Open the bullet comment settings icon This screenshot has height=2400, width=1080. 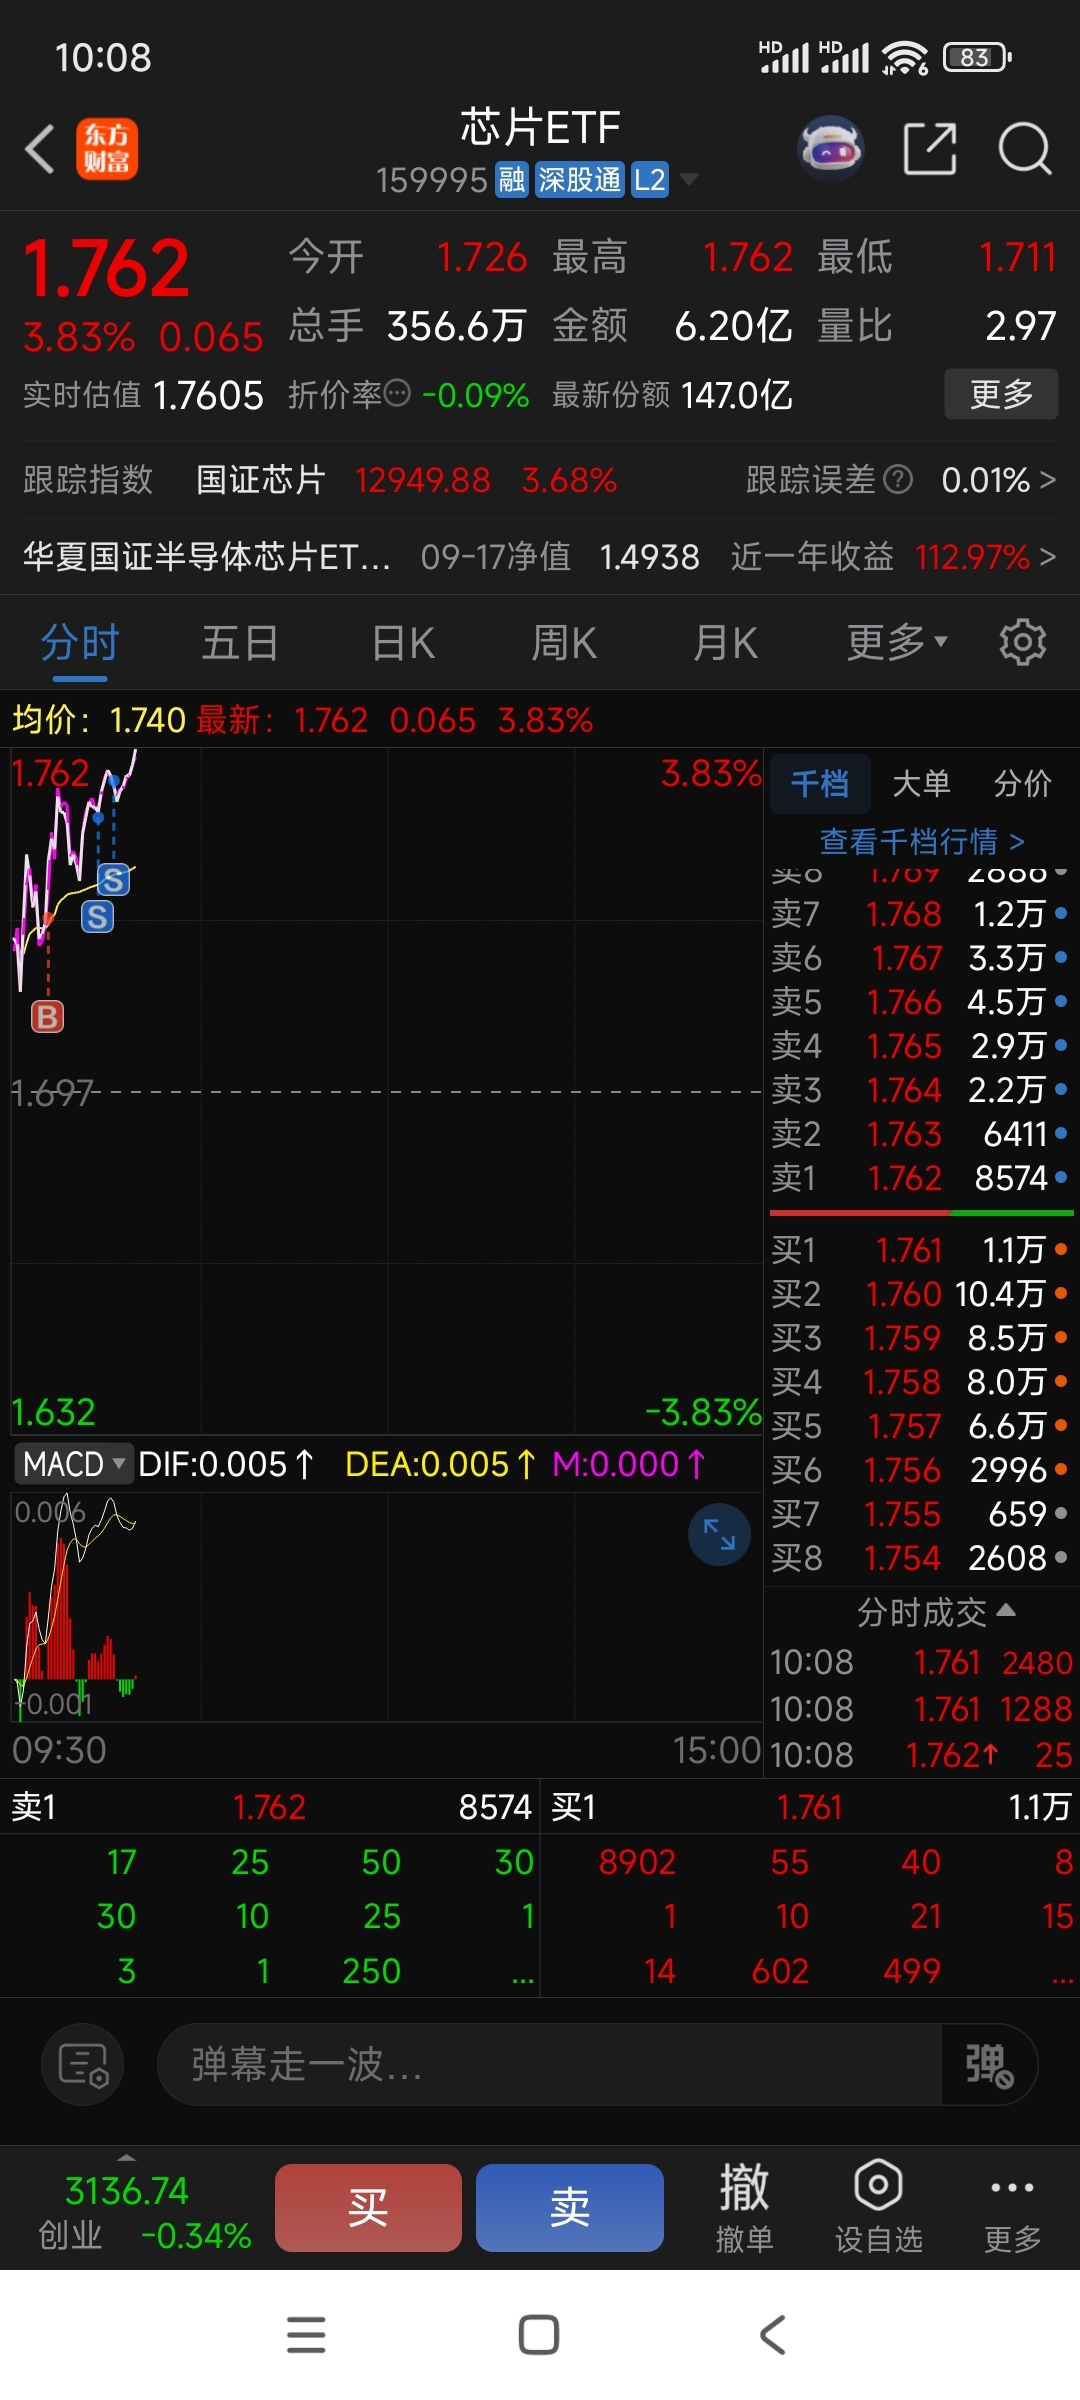click(83, 2065)
